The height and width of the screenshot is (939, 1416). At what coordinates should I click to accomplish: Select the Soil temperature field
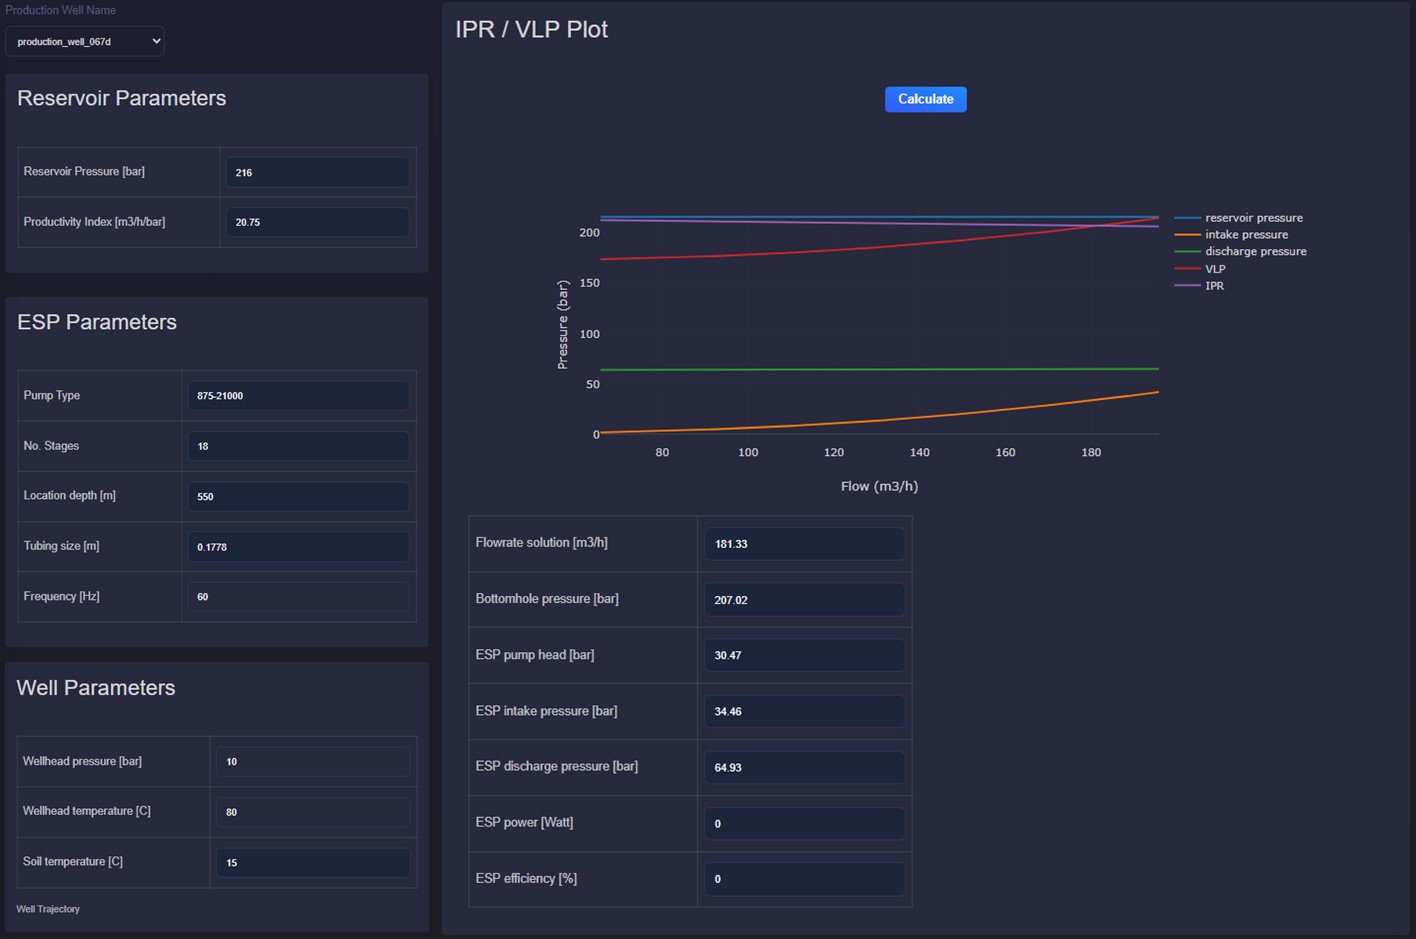pyautogui.click(x=313, y=863)
